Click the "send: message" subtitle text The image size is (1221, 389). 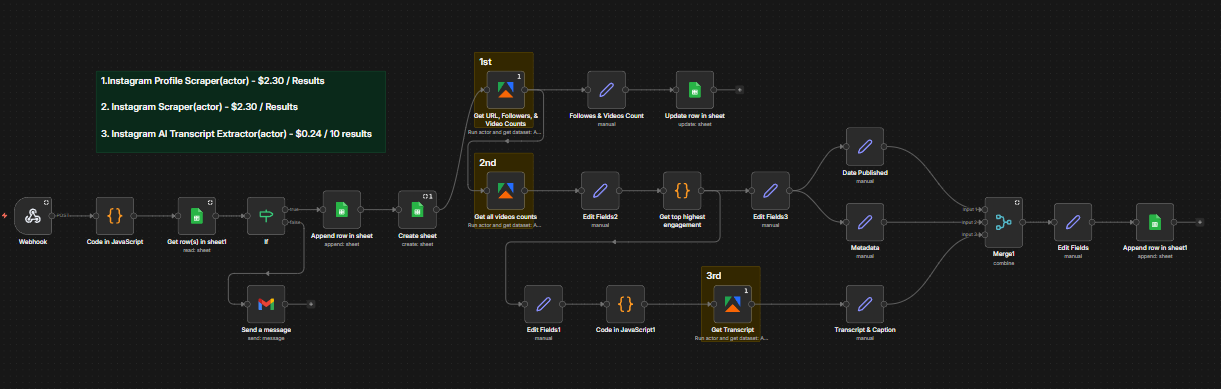[266, 338]
